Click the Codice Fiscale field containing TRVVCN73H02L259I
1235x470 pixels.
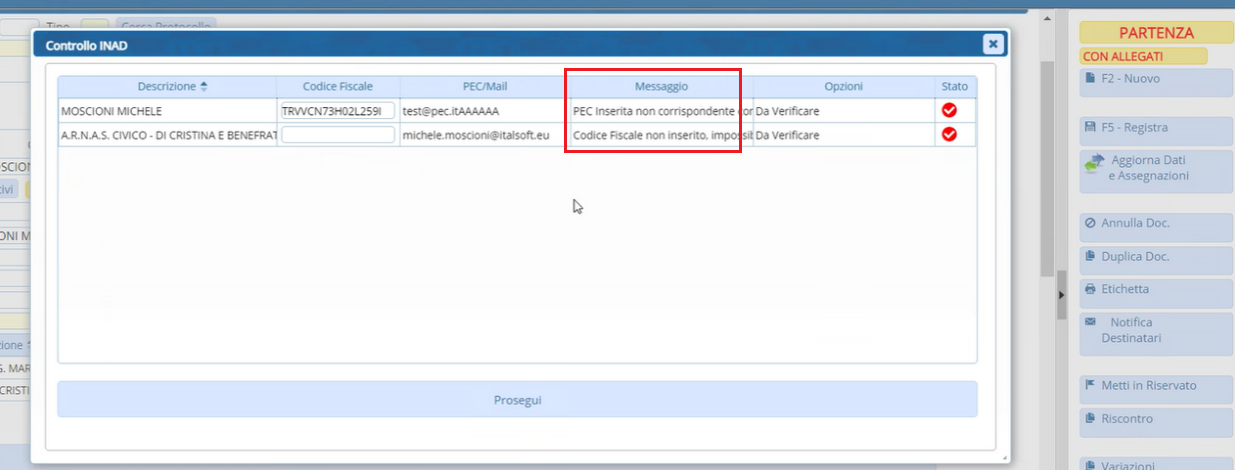point(337,111)
